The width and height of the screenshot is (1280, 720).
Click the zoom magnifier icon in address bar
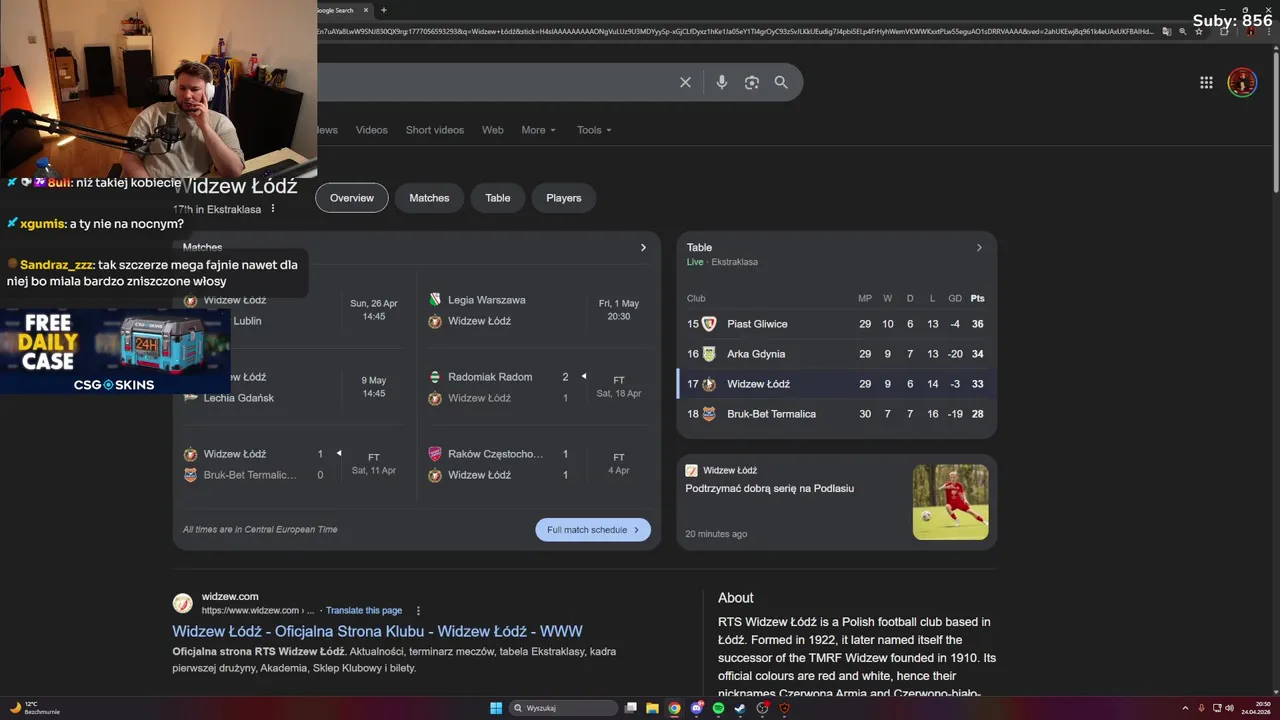[x=1183, y=31]
